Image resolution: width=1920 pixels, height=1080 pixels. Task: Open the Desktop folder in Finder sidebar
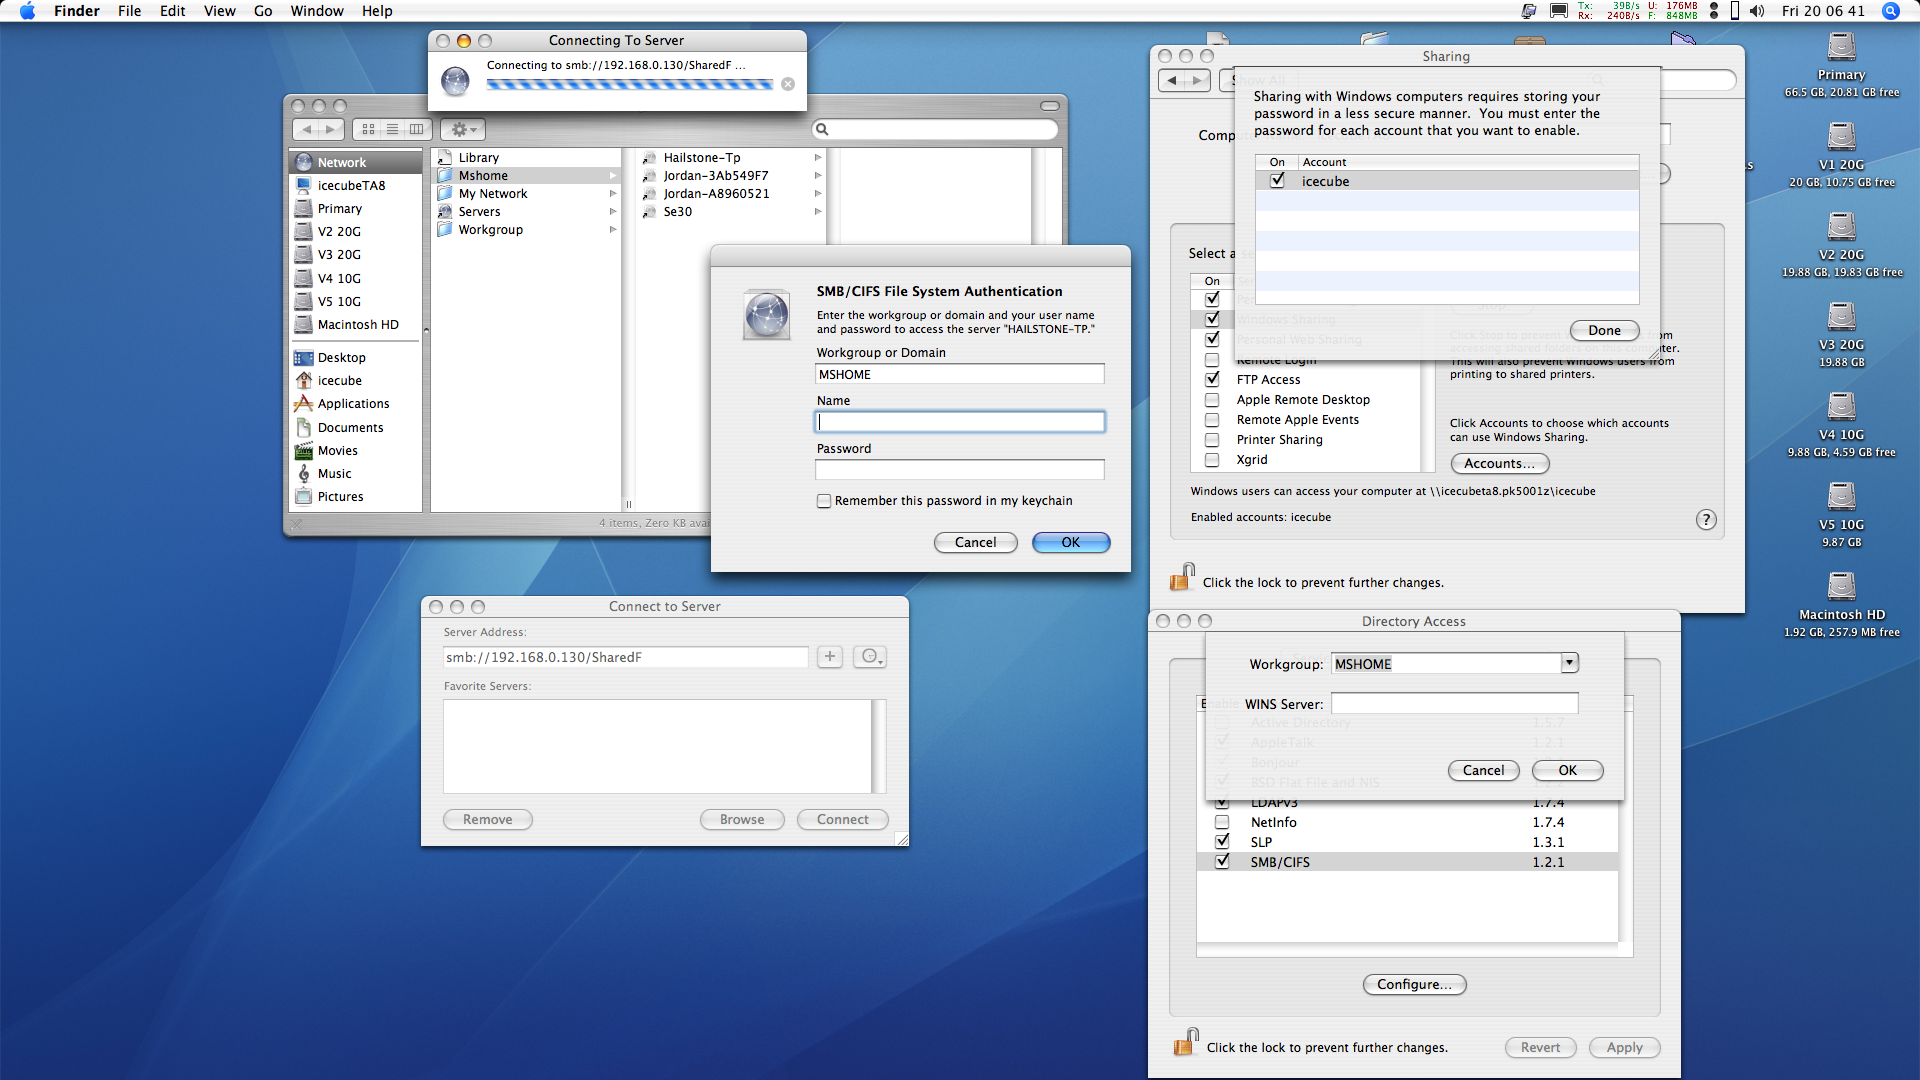(356, 358)
